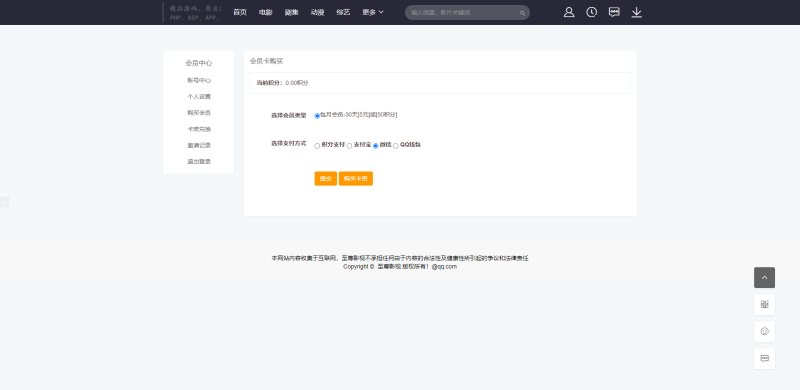Screen dimensions: 800x390
Task: Click the back-to-top arrow button
Action: 764,278
